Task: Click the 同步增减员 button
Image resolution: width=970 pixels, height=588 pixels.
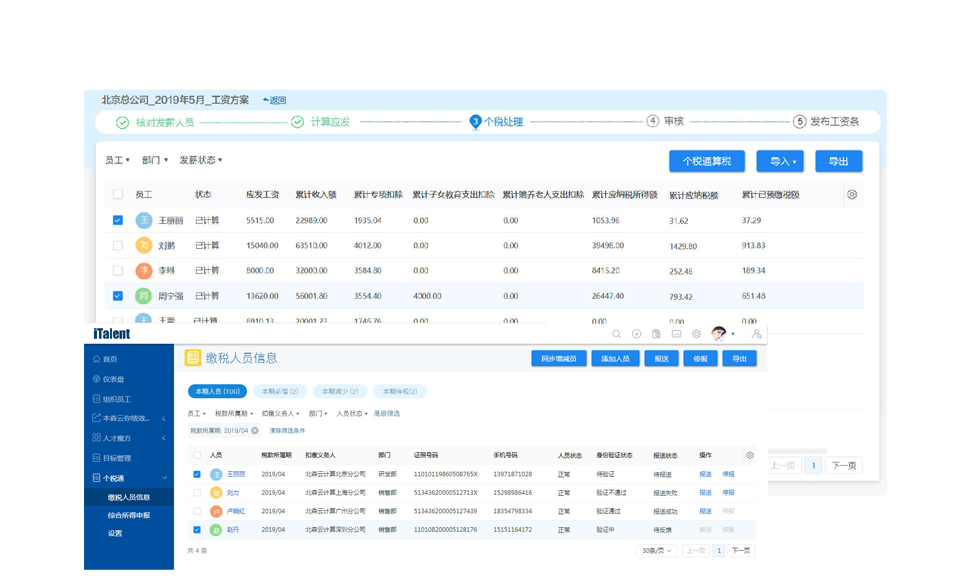Action: pyautogui.click(x=559, y=358)
